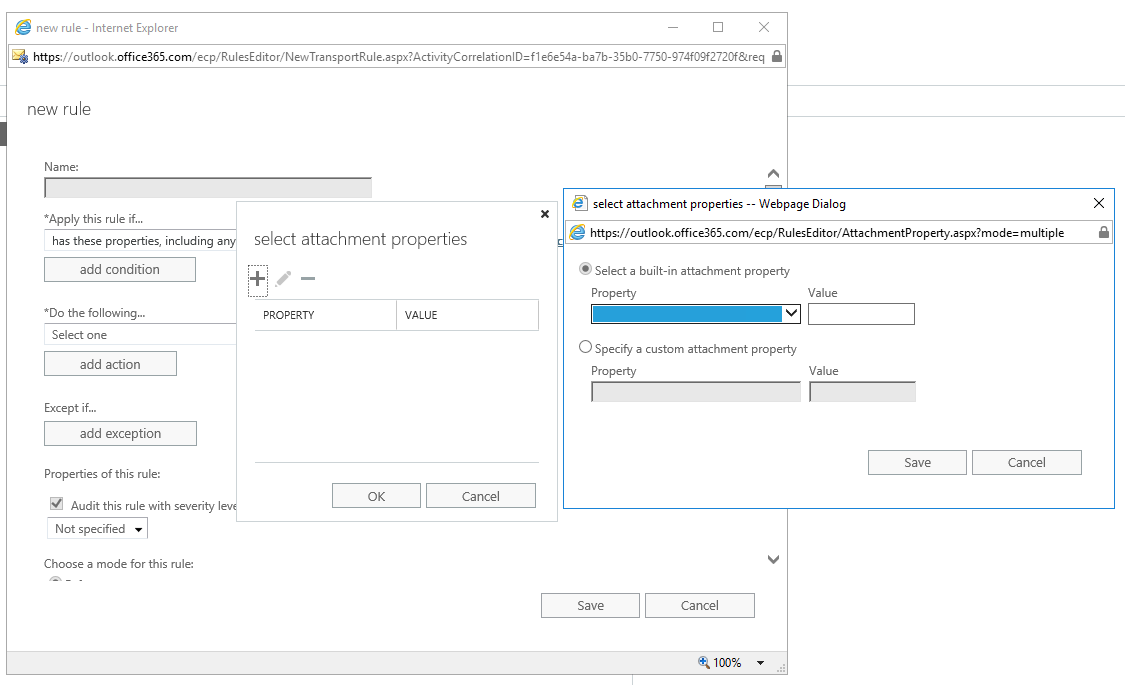Click the minus remove icon in attachment properties
This screenshot has height=685, width=1125.
308,278
